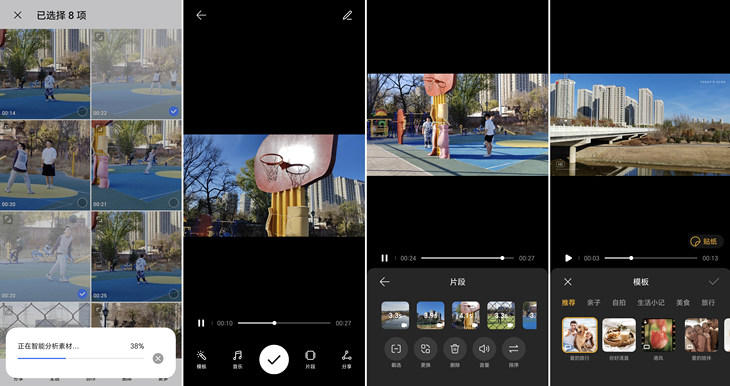Play the video on the 模板 screen
The height and width of the screenshot is (386, 730).
point(568,258)
